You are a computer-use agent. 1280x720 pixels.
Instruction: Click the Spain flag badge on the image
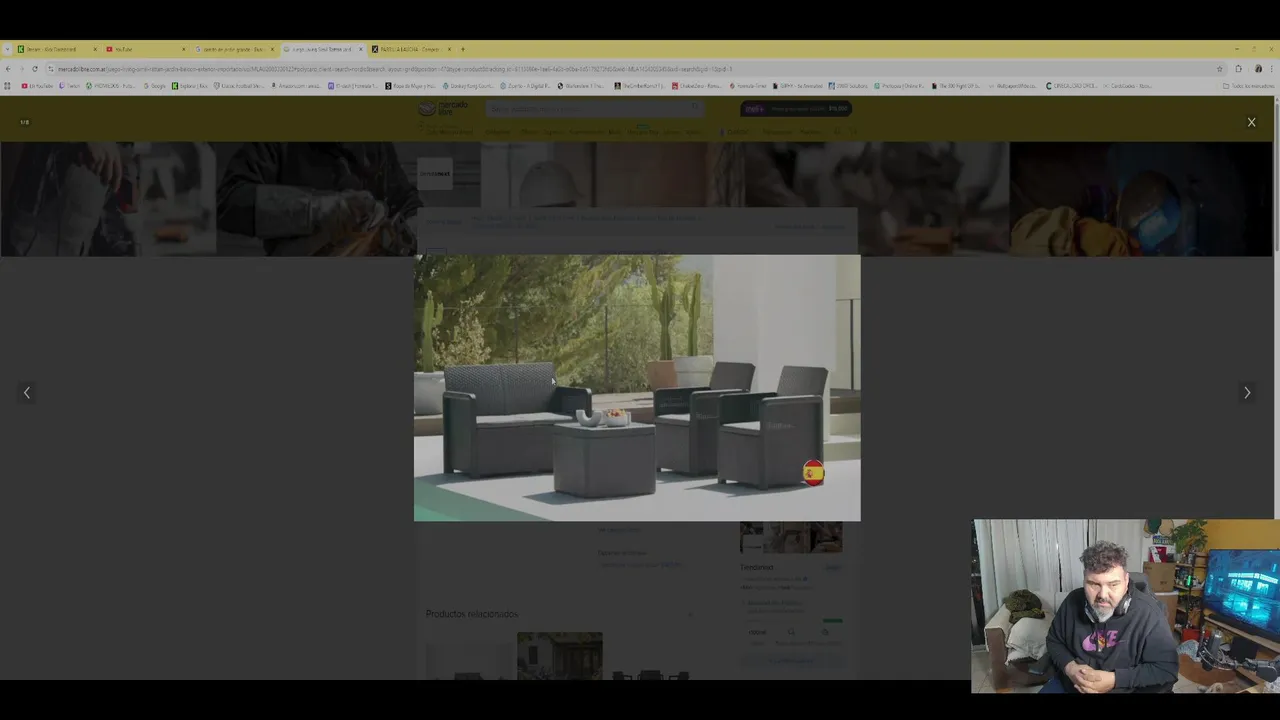813,473
